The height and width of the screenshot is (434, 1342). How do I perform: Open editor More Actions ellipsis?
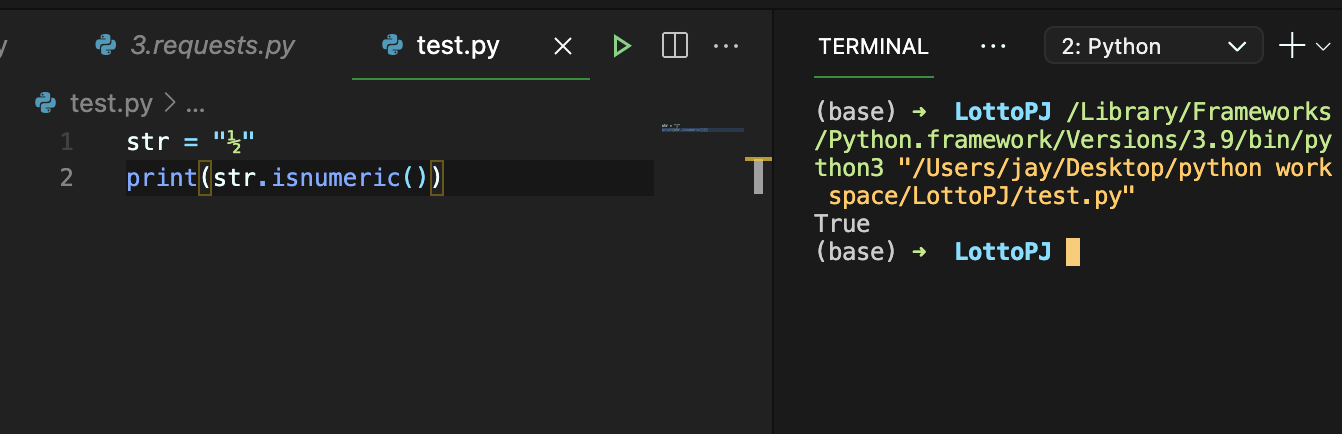click(x=725, y=46)
